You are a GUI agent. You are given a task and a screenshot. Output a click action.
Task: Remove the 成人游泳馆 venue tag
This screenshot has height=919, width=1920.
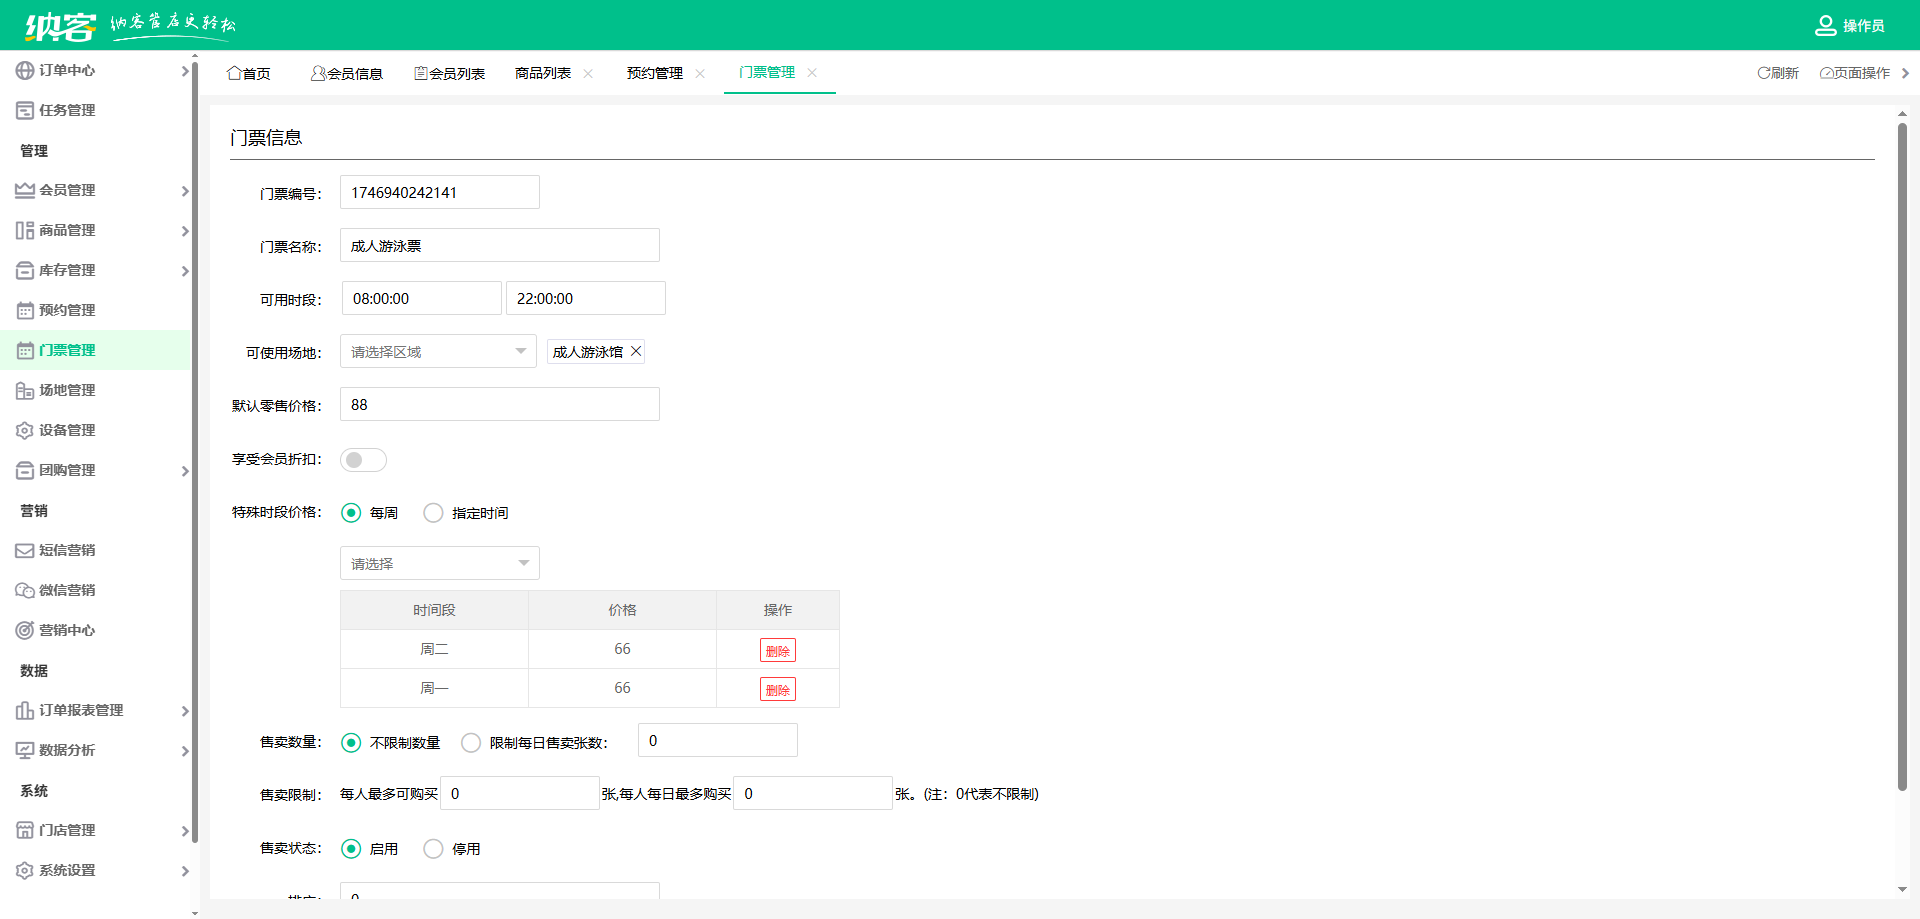636,351
